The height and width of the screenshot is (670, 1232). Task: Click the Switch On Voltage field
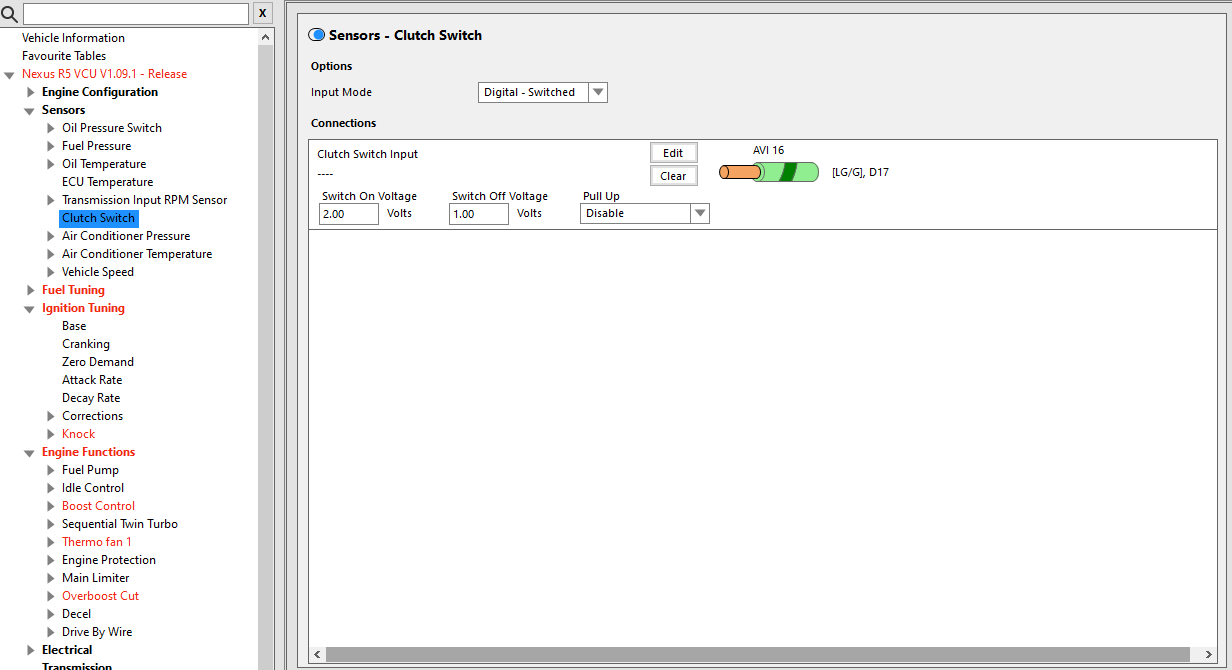[349, 214]
